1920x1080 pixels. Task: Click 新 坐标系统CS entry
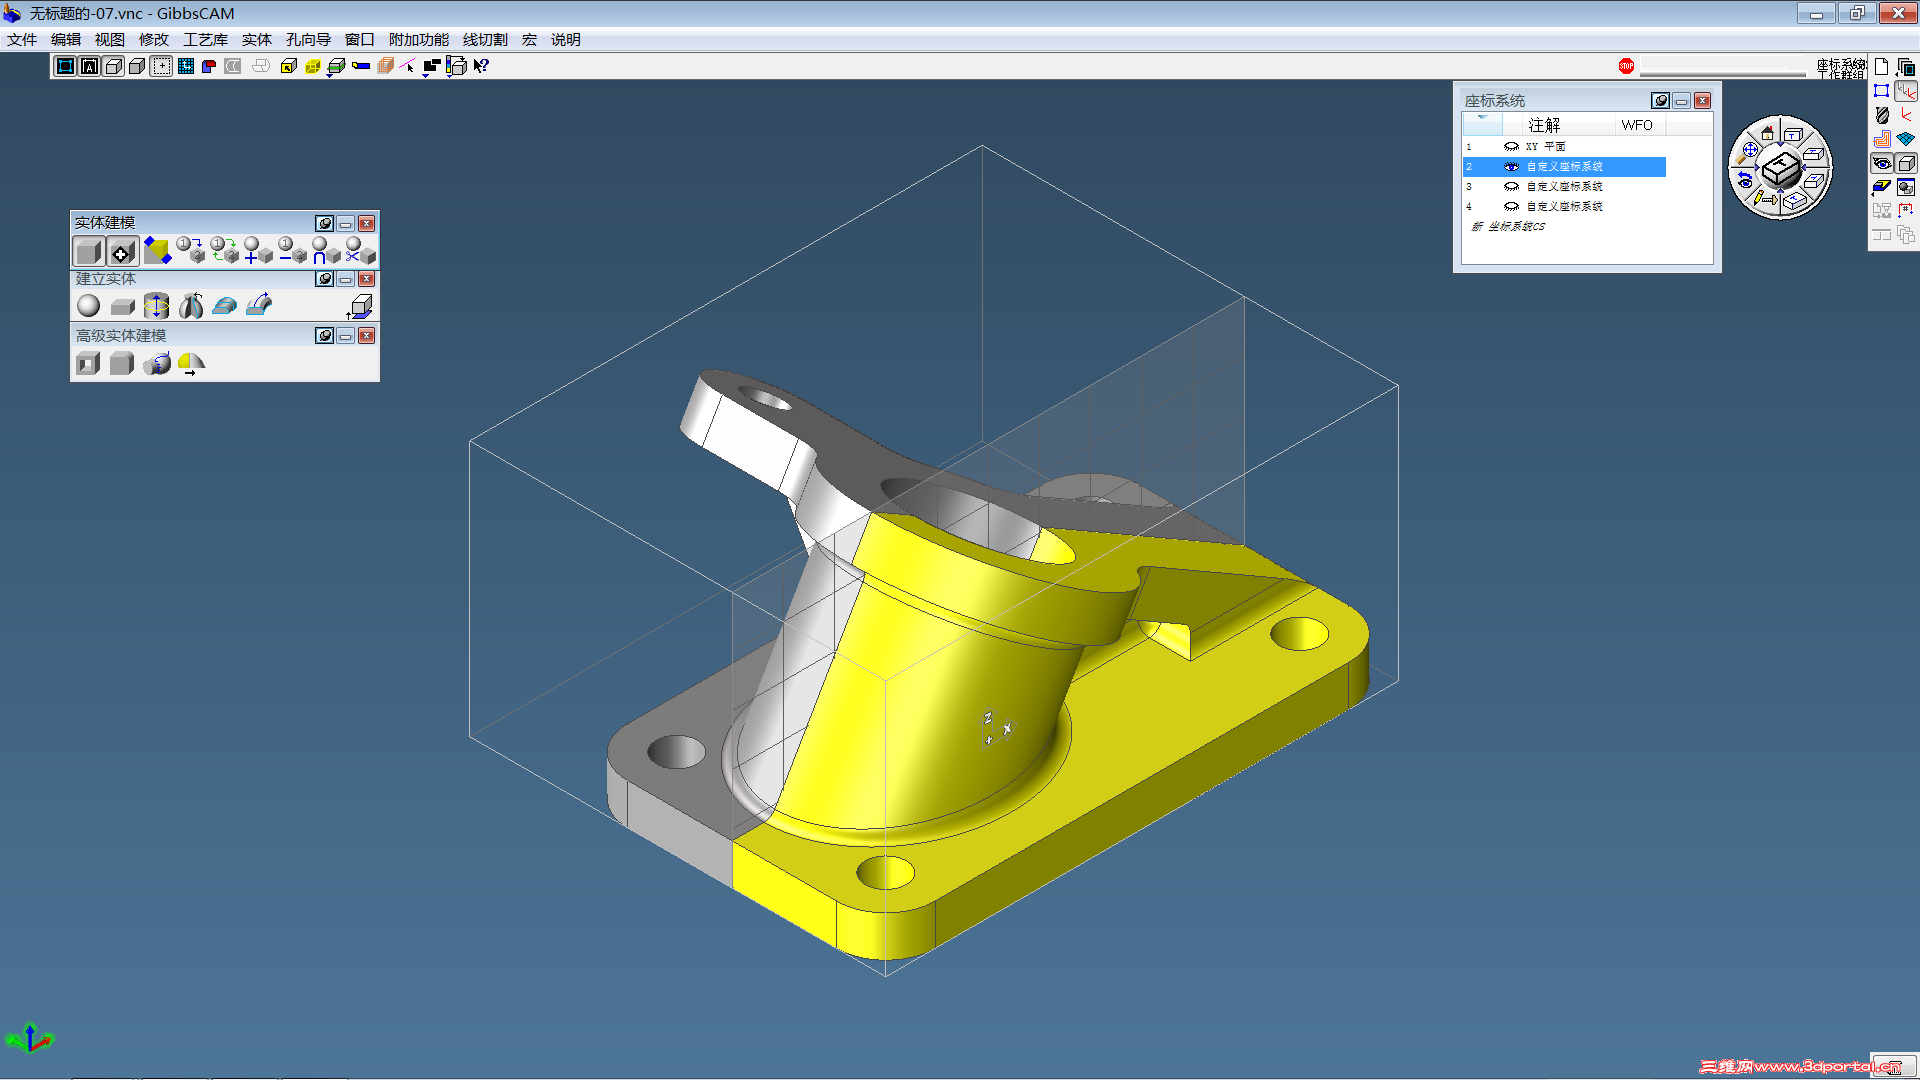pos(1509,227)
